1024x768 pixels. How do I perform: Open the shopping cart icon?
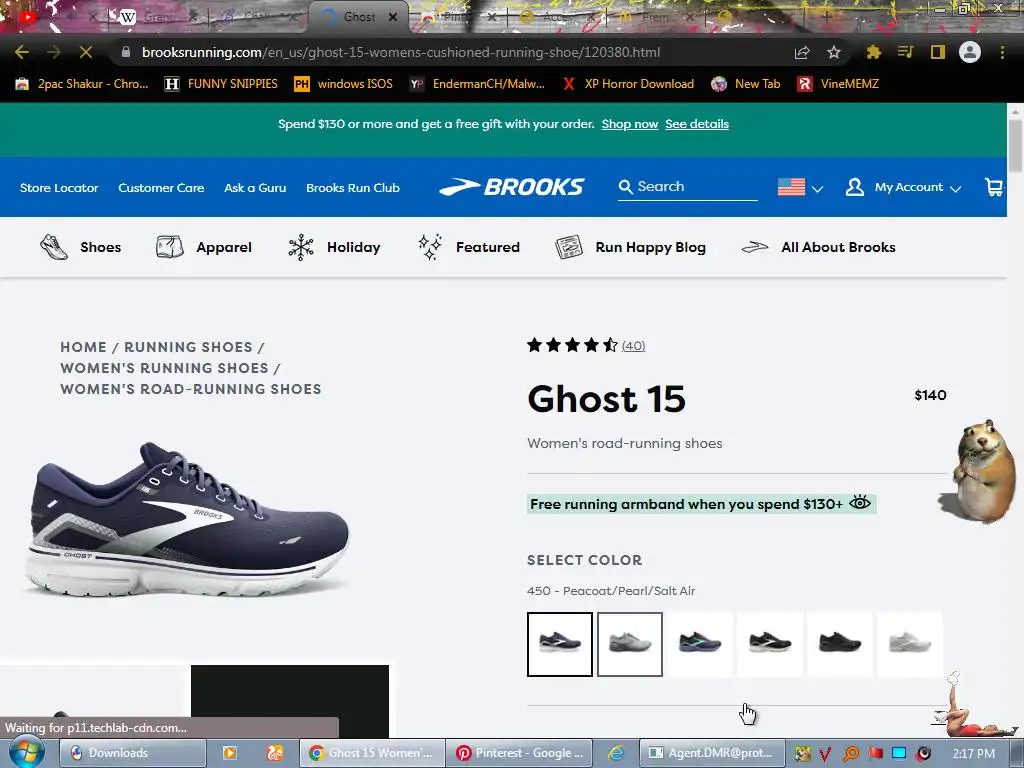coord(994,187)
